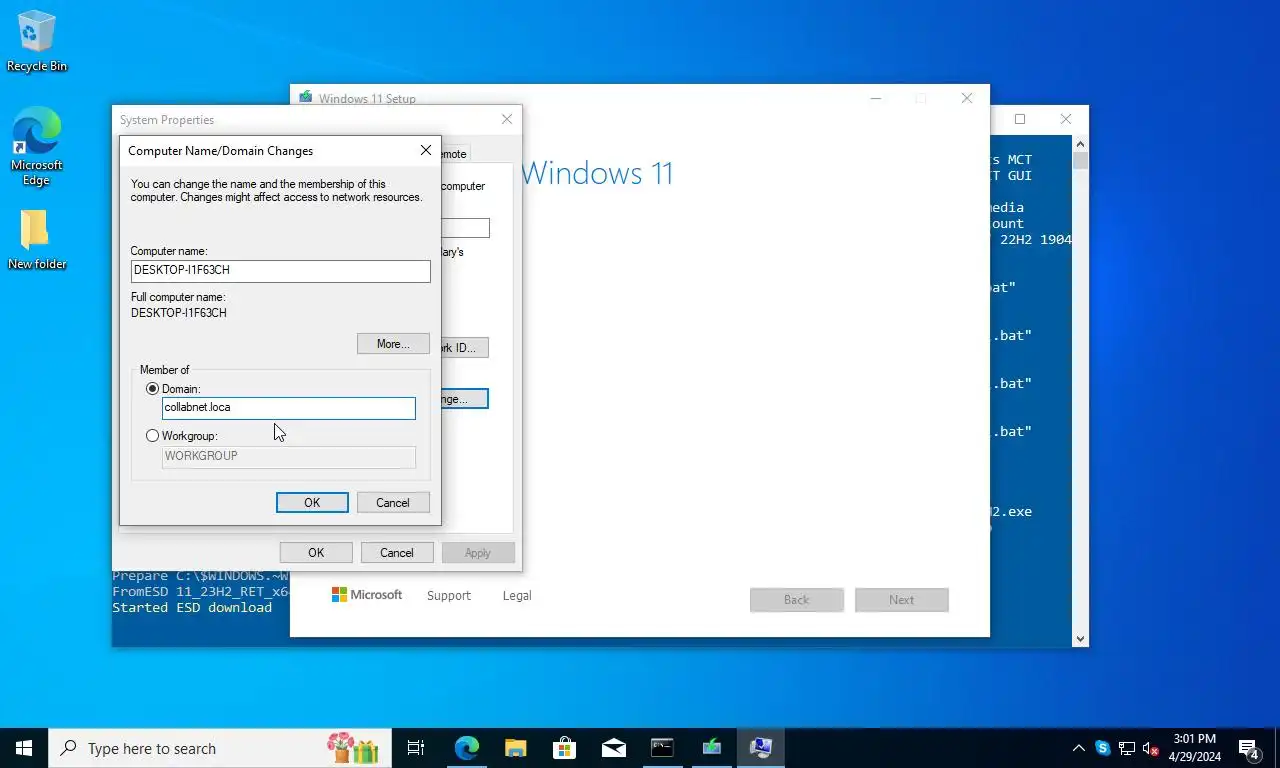1280x768 pixels.
Task: Maximize the console window at right
Action: [x=1020, y=119]
